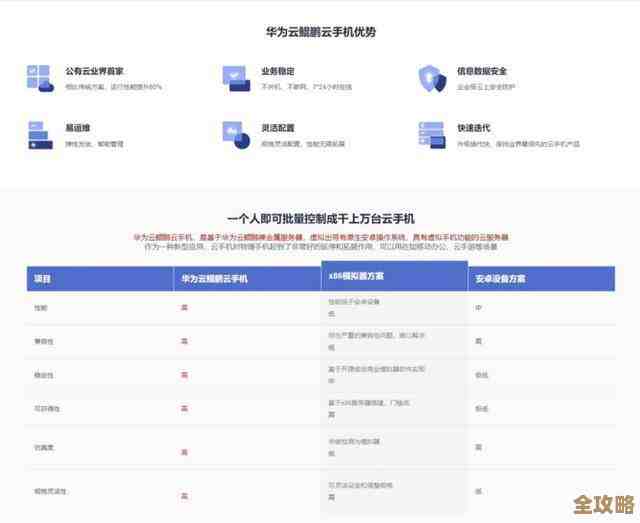
Task: Click the gray intro sentence above the table
Action: (x=321, y=247)
